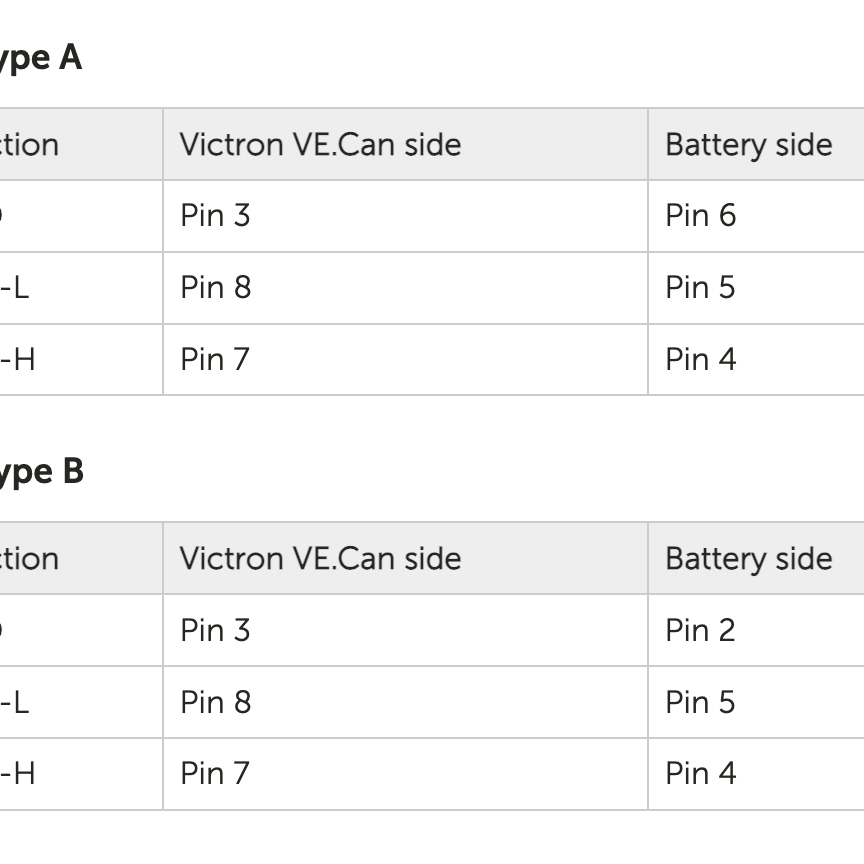Click Pin 3 cell in Type B table

215,630
